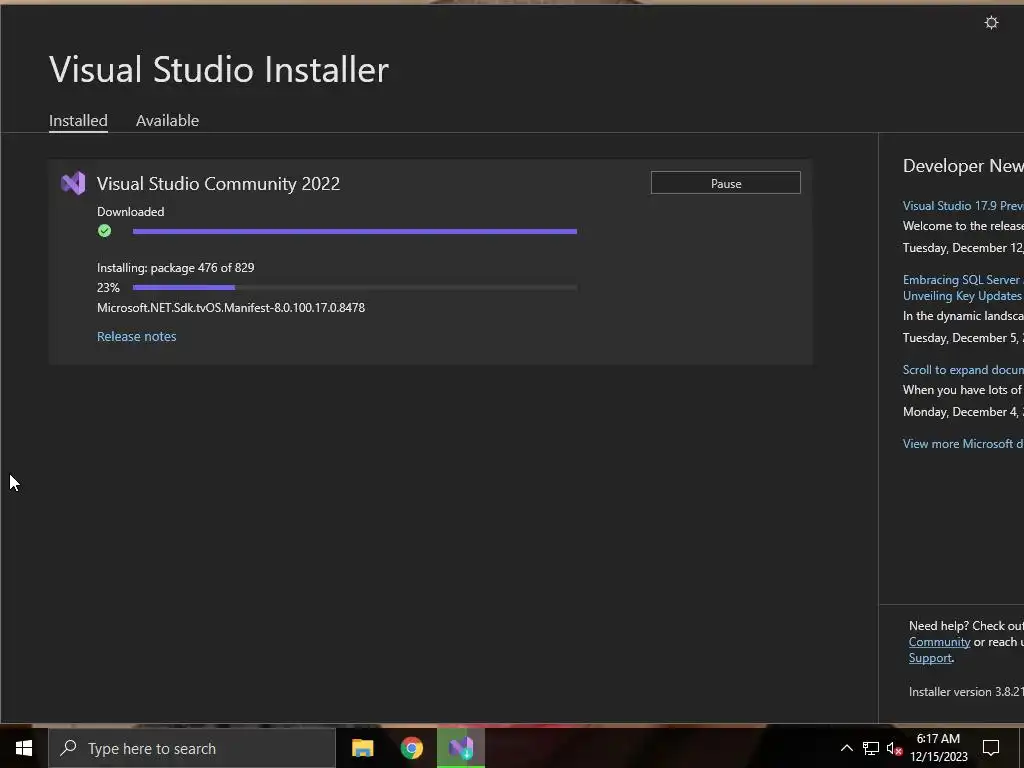This screenshot has width=1024, height=768.
Task: Click the 'In the dynamic landscape' summary text
Action: tap(963, 316)
